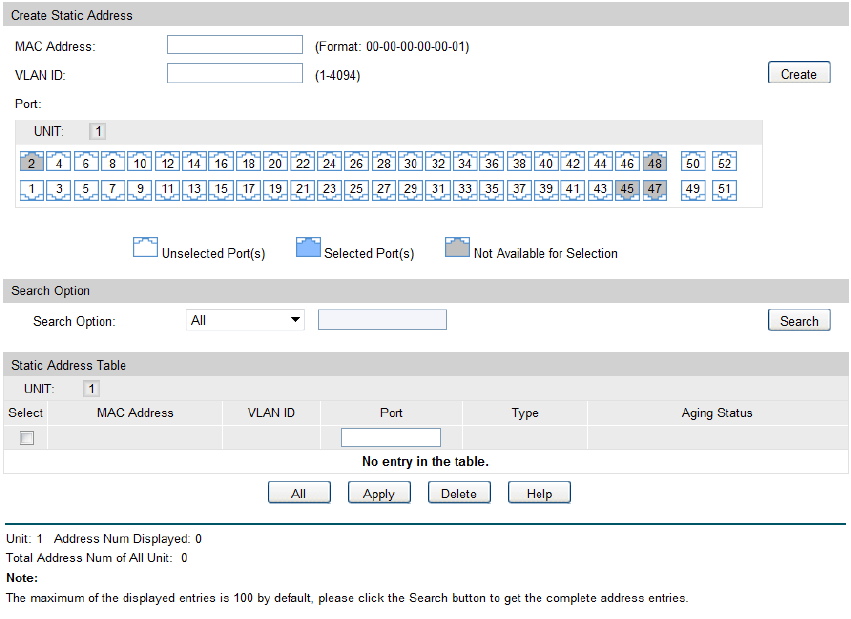Viewport: 851px width, 619px height.
Task: Select port 15 icon
Action: click(x=221, y=190)
